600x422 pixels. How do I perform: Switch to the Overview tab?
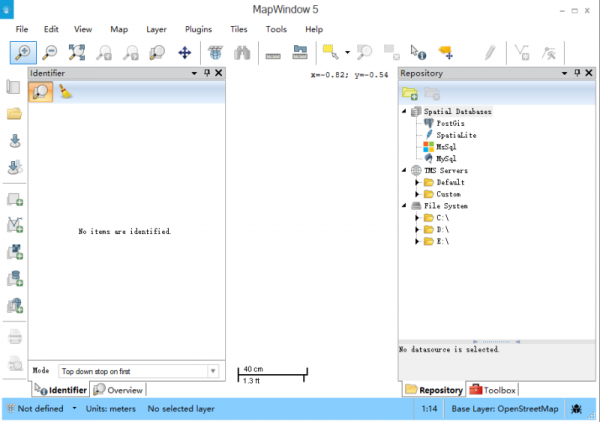[118, 390]
